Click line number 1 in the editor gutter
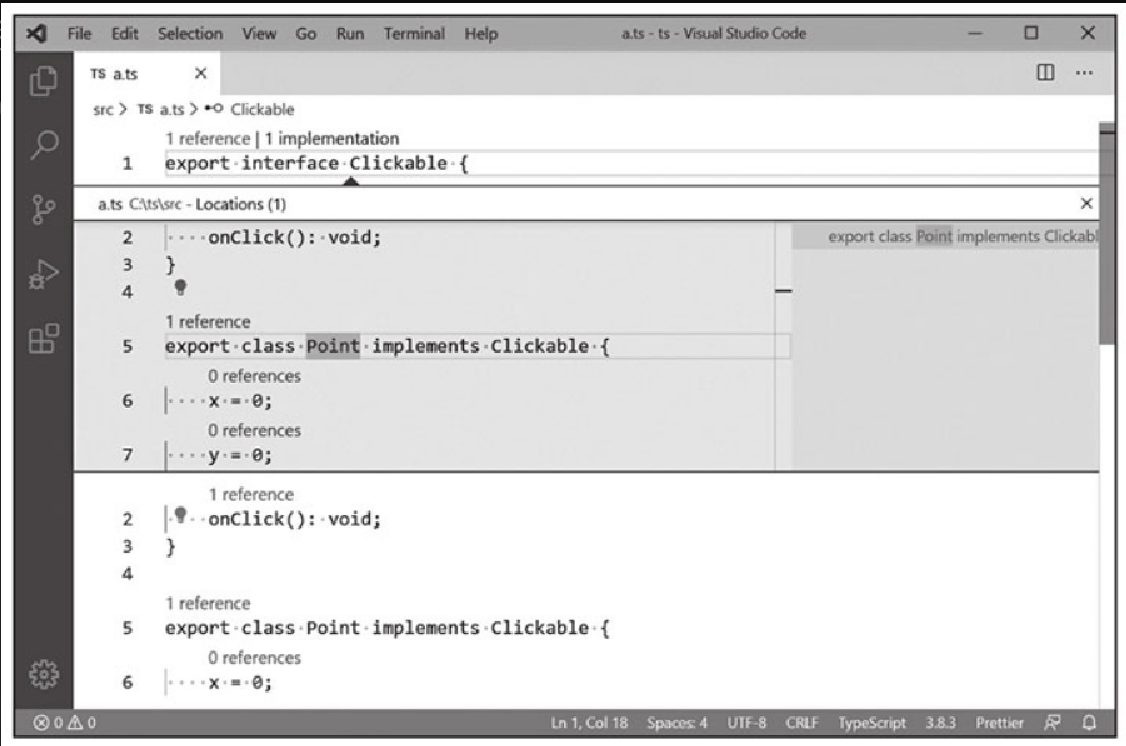 [127, 164]
